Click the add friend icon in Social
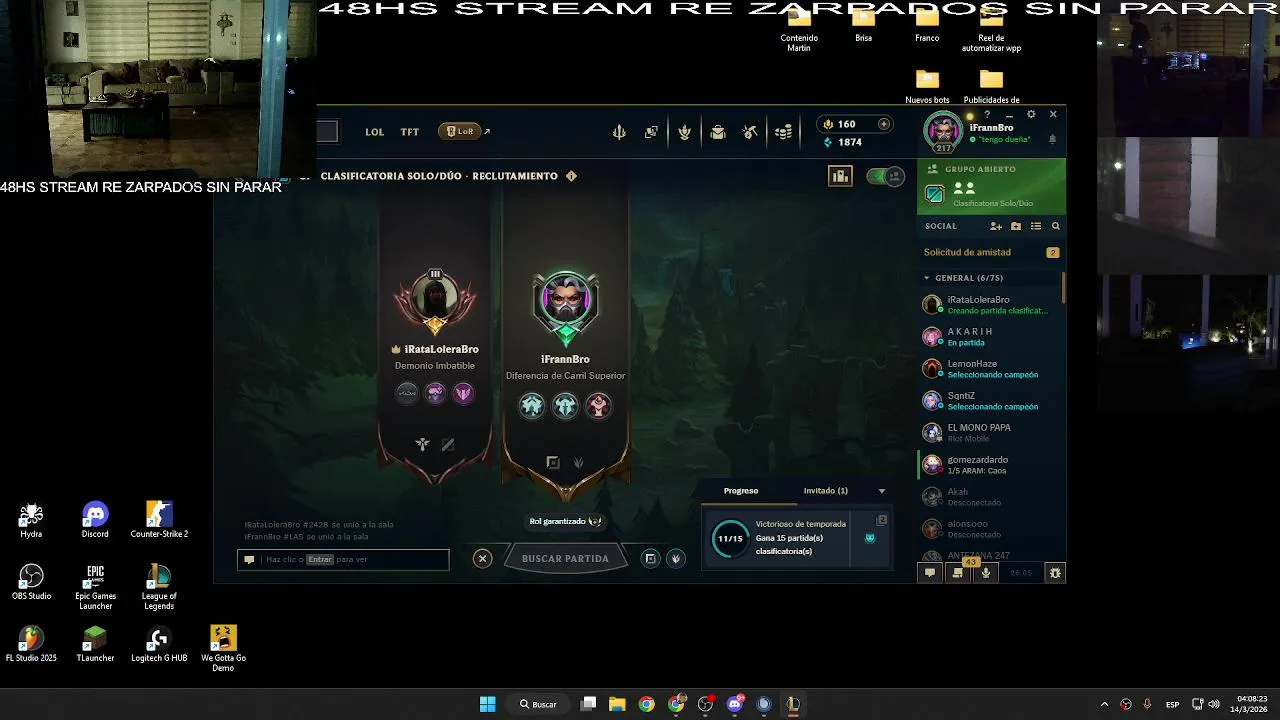 tap(995, 226)
